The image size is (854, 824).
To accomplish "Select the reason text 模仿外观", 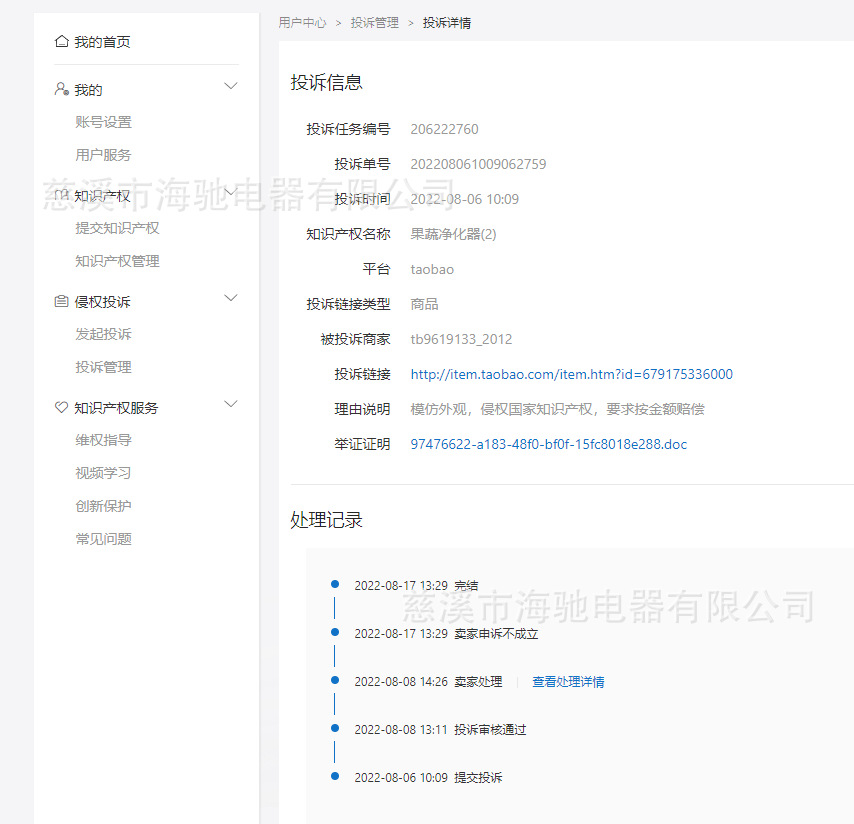I will click(x=438, y=410).
